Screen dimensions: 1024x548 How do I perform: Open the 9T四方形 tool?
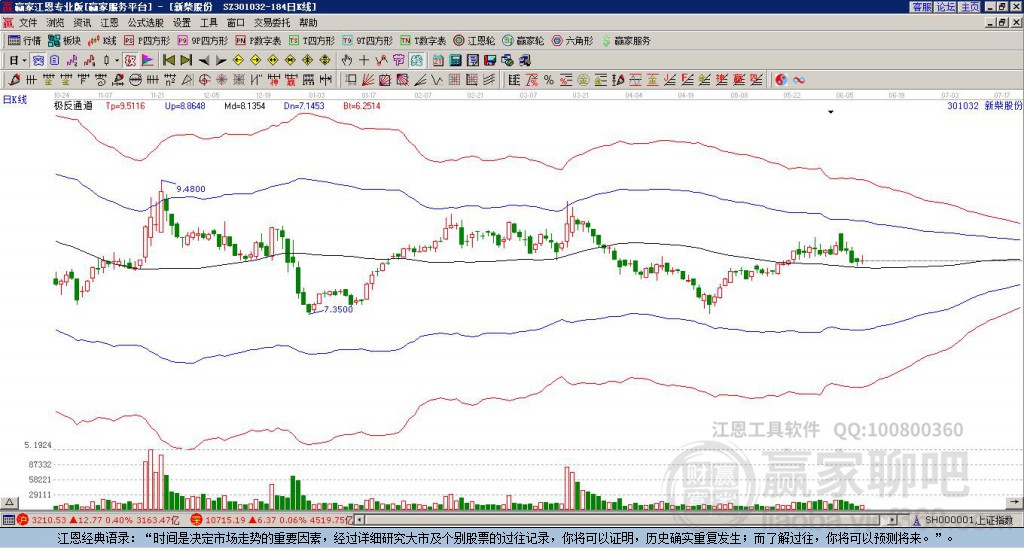click(367, 40)
